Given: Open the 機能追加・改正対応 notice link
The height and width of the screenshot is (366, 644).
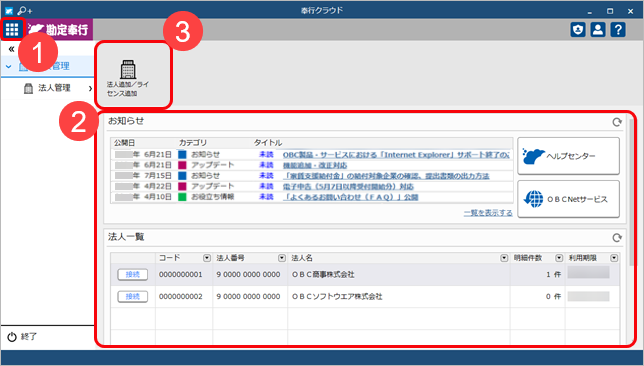Looking at the screenshot, I should 315,165.
